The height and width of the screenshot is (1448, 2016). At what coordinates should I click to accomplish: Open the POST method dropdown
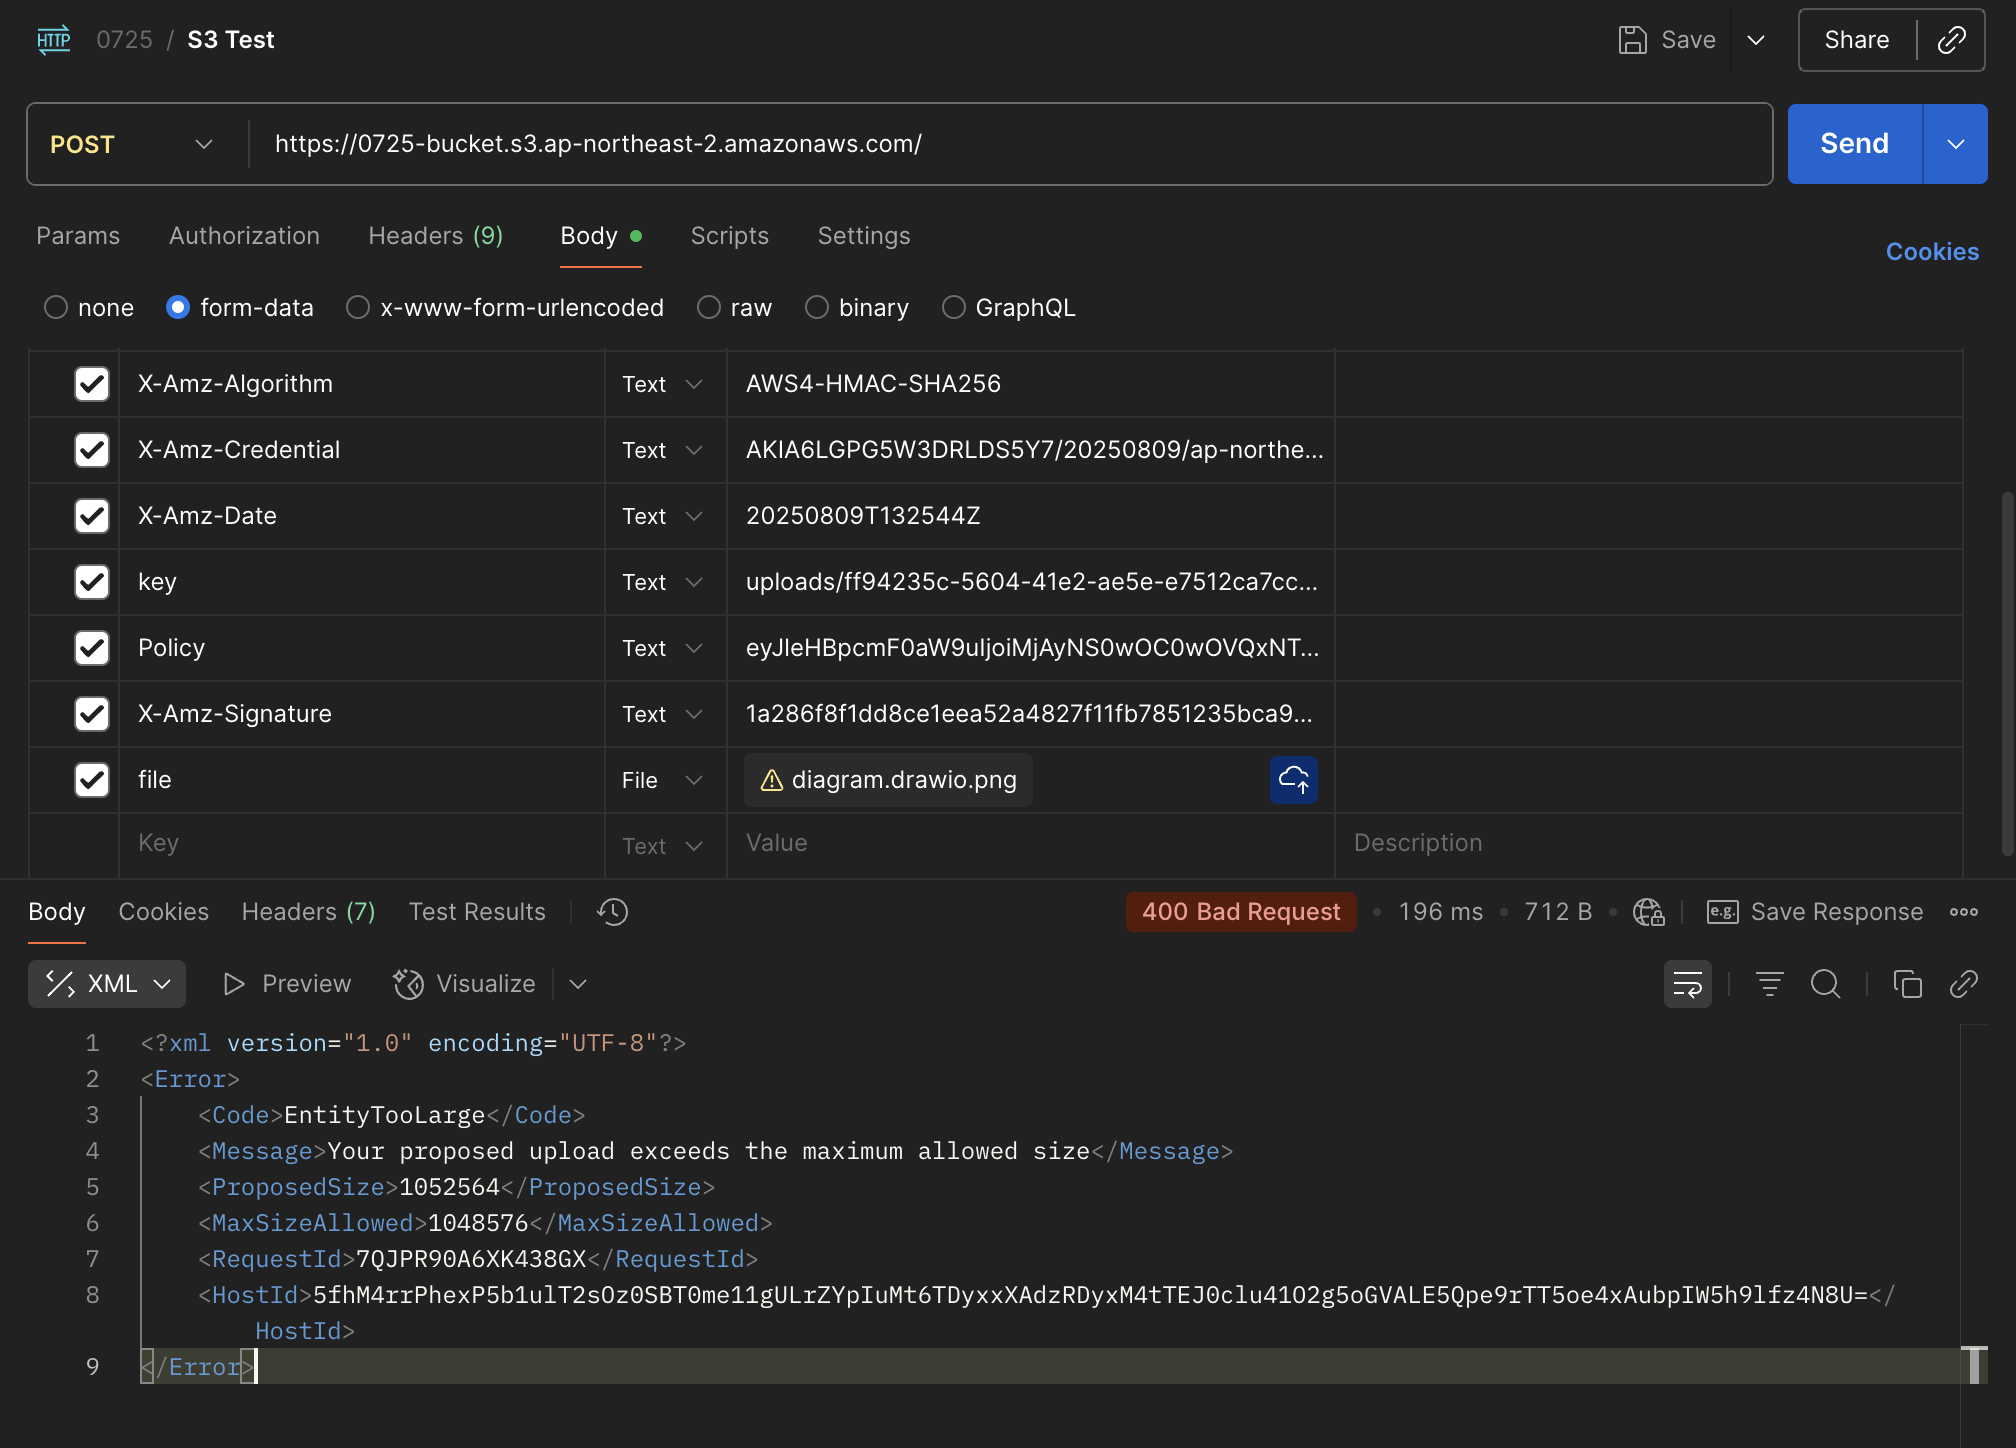tap(132, 144)
